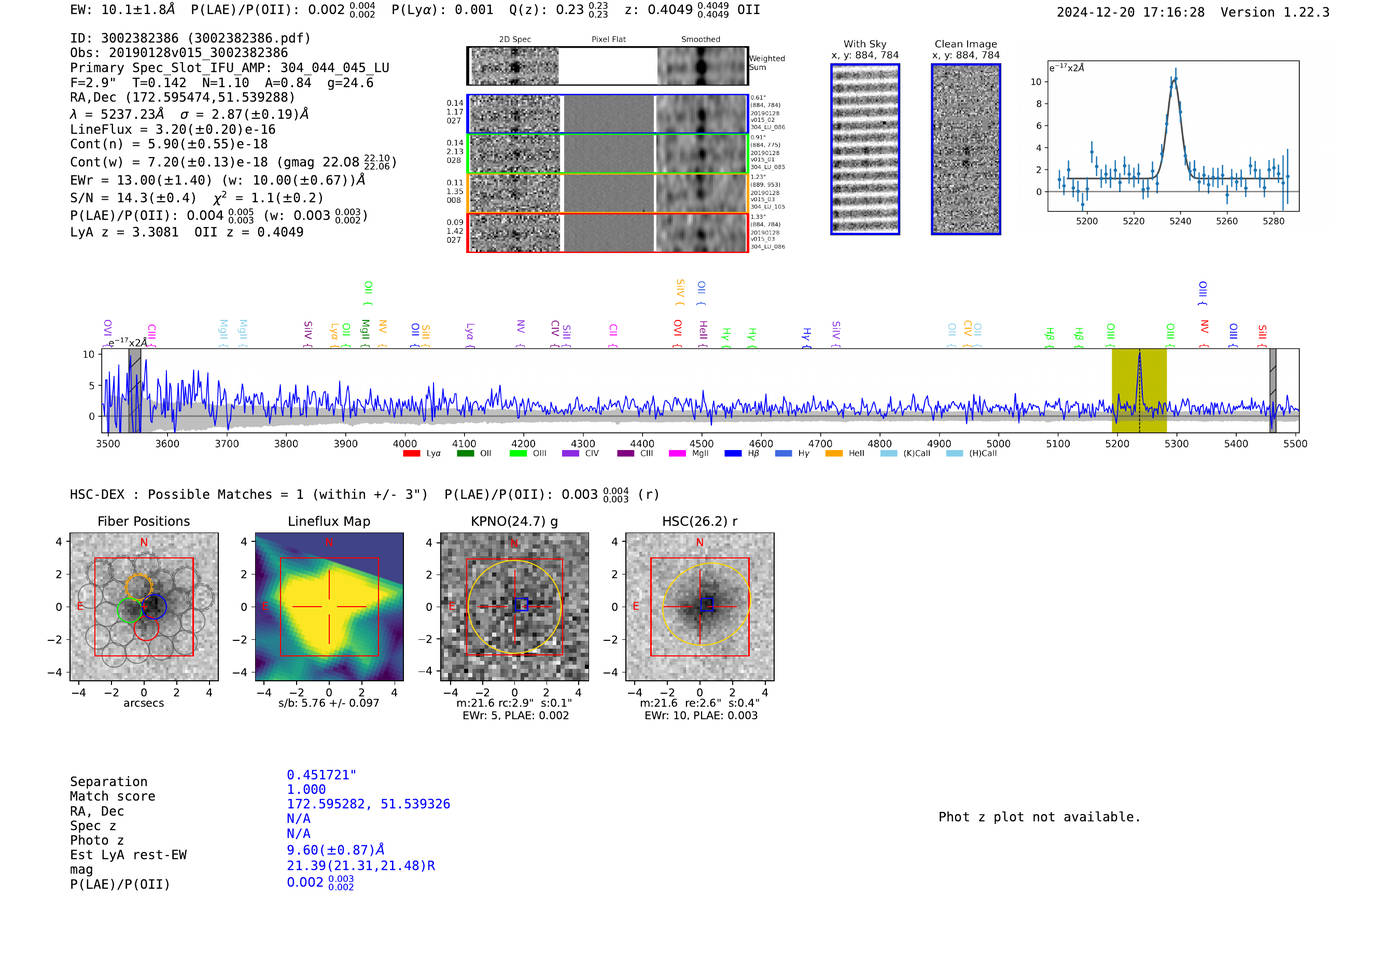This screenshot has height=953, width=1400.
Task: Click the match score value 1.000
Action: [306, 790]
